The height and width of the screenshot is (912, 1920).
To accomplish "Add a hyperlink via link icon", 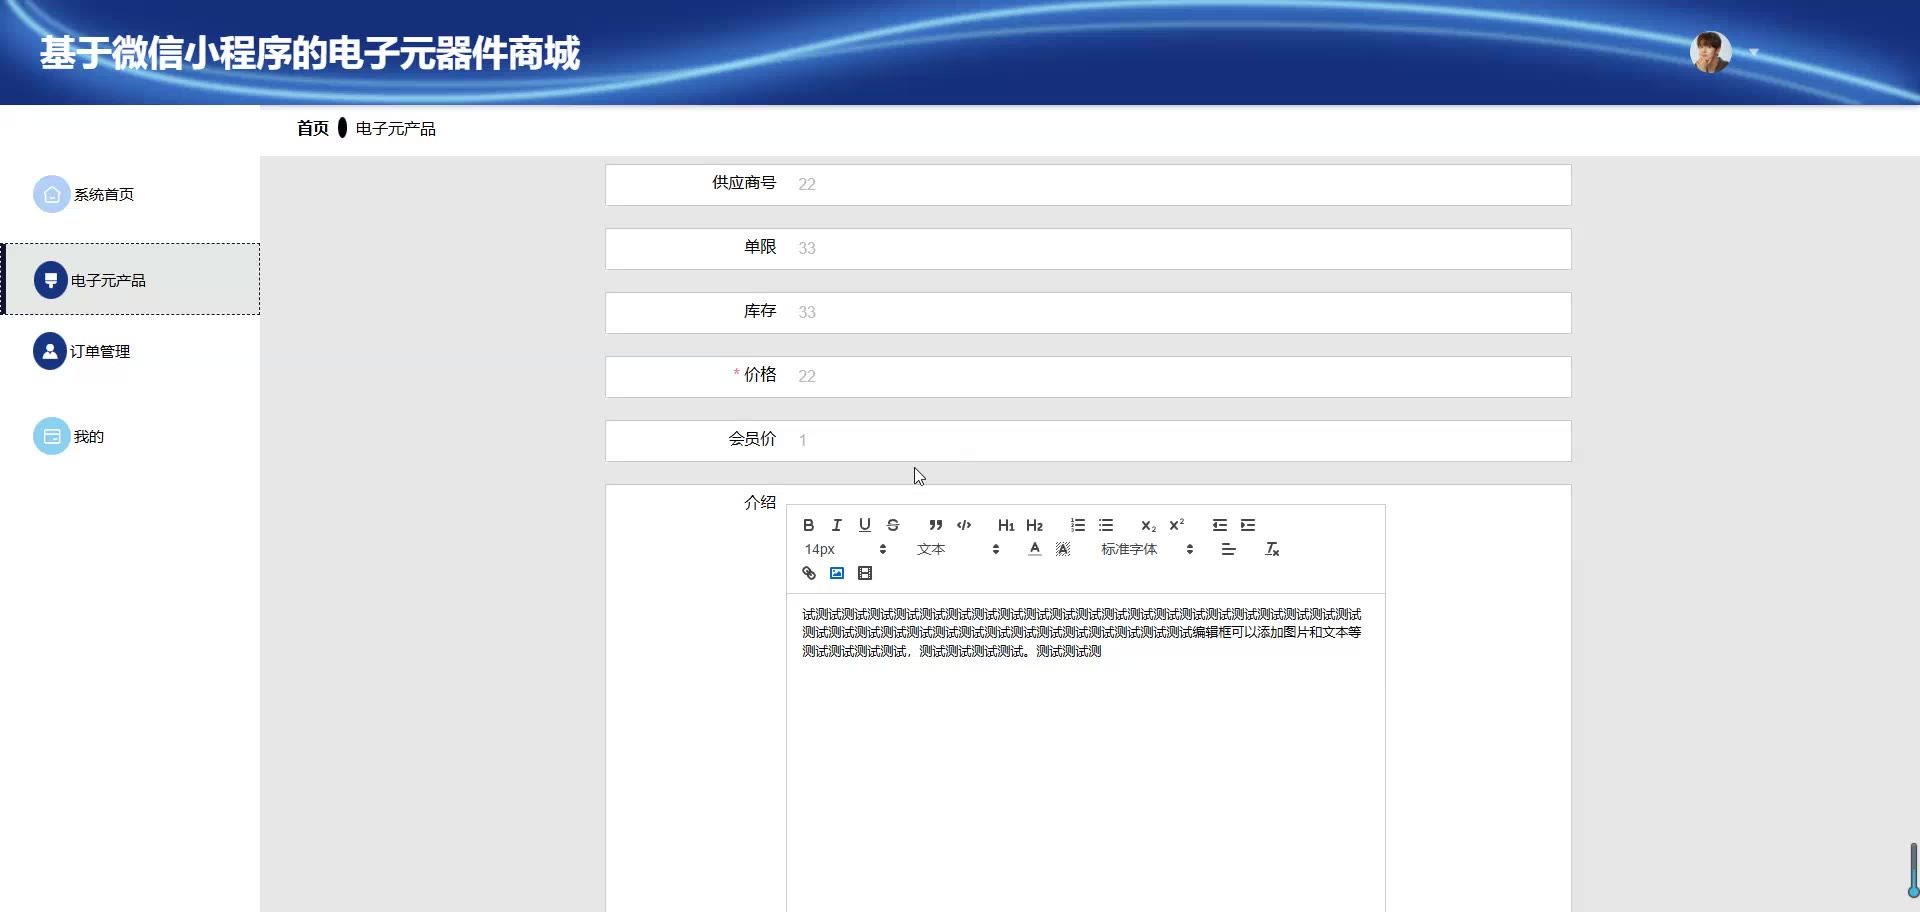I will 809,573.
